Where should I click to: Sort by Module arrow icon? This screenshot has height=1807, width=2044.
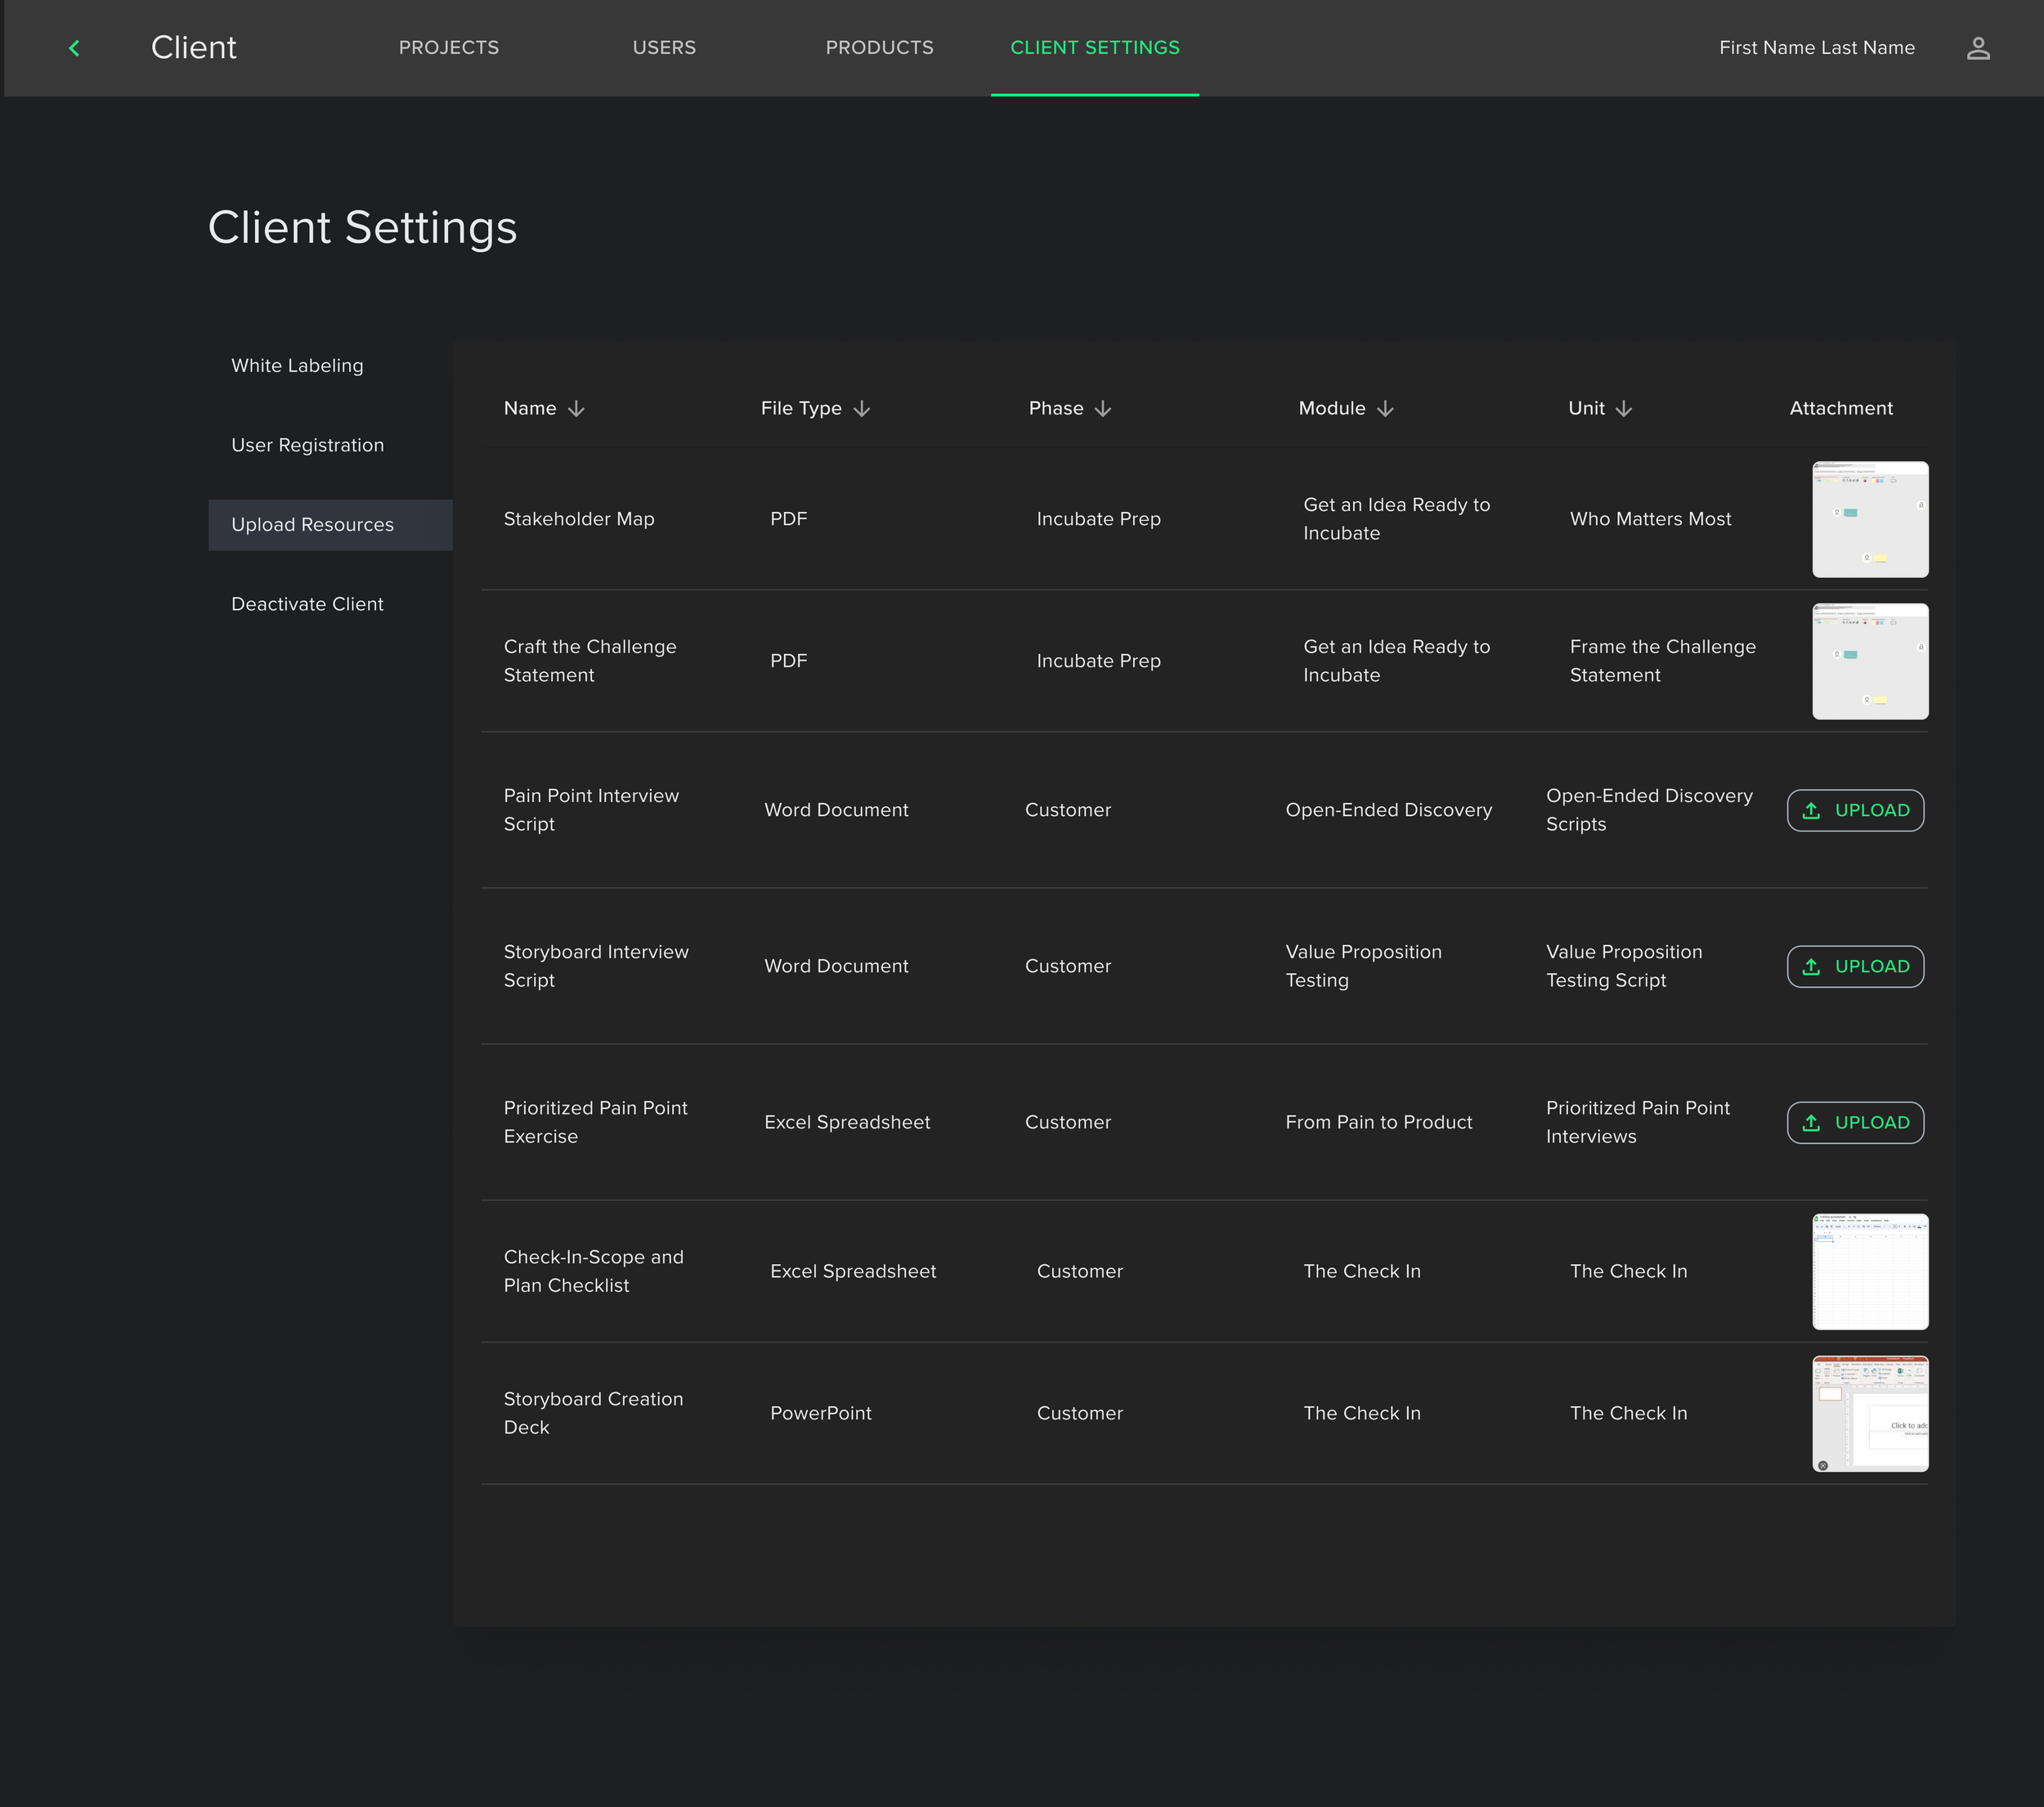1385,409
